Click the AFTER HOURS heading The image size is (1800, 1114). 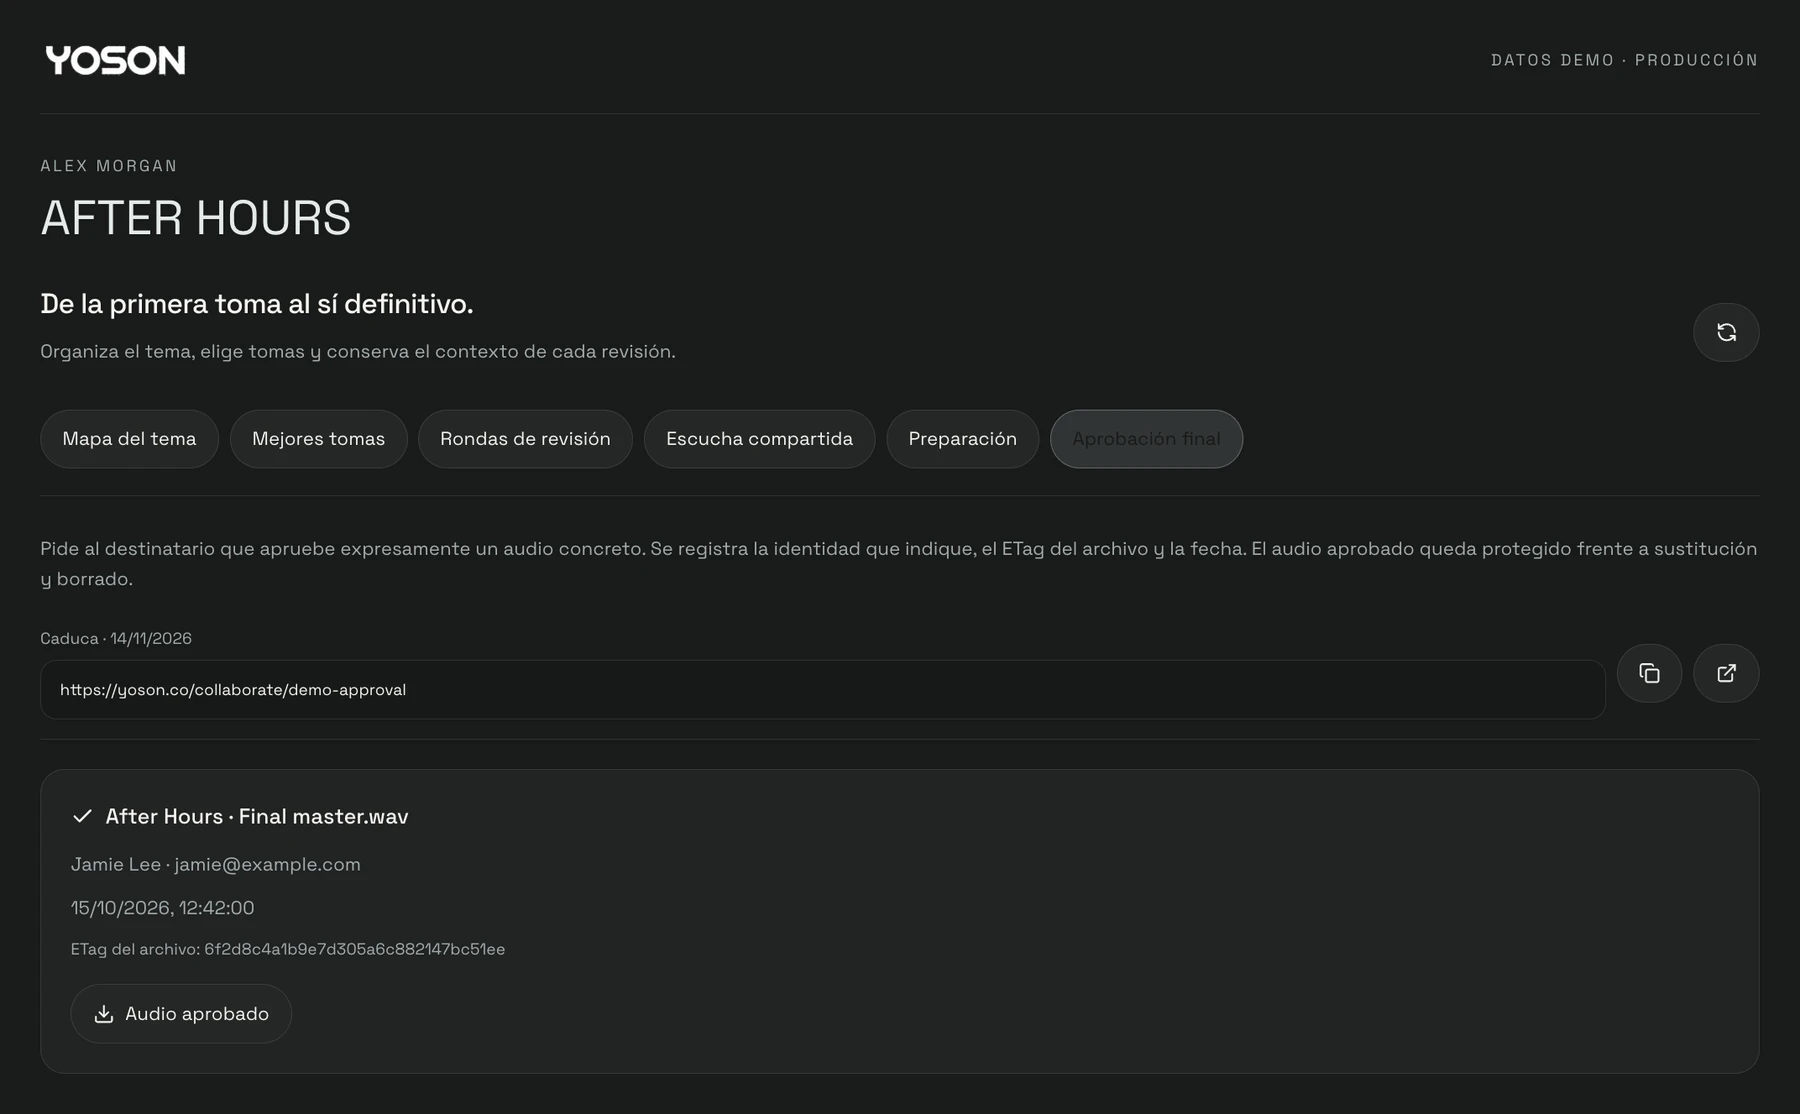tap(196, 218)
